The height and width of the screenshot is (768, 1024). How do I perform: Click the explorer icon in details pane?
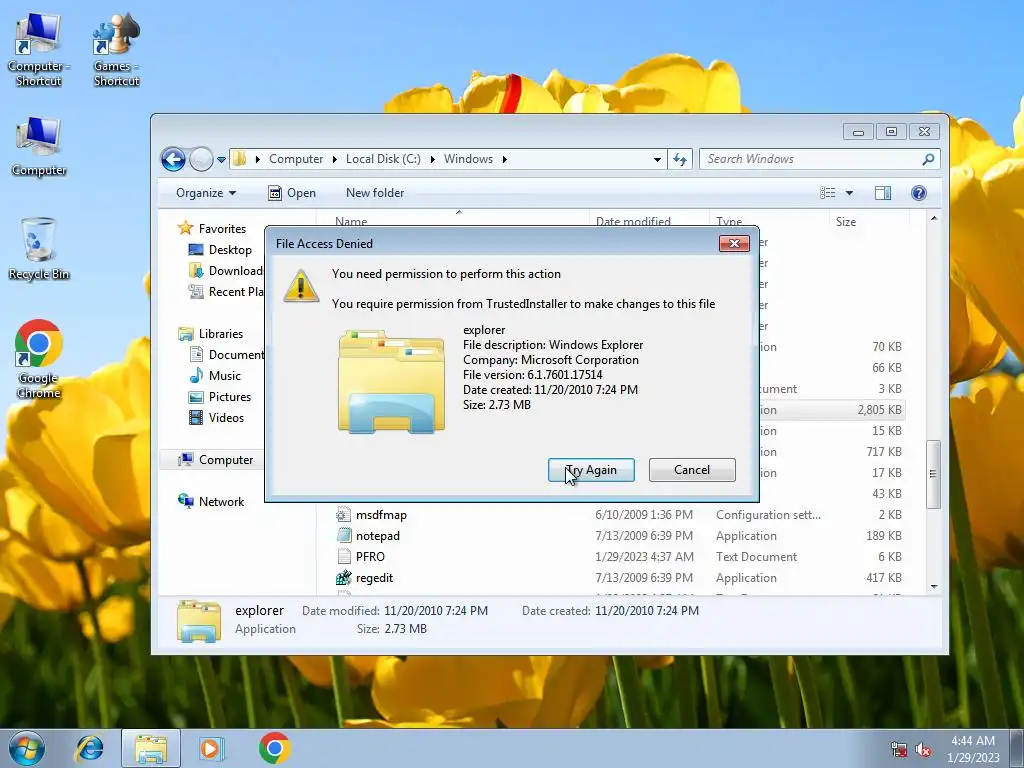tap(199, 620)
